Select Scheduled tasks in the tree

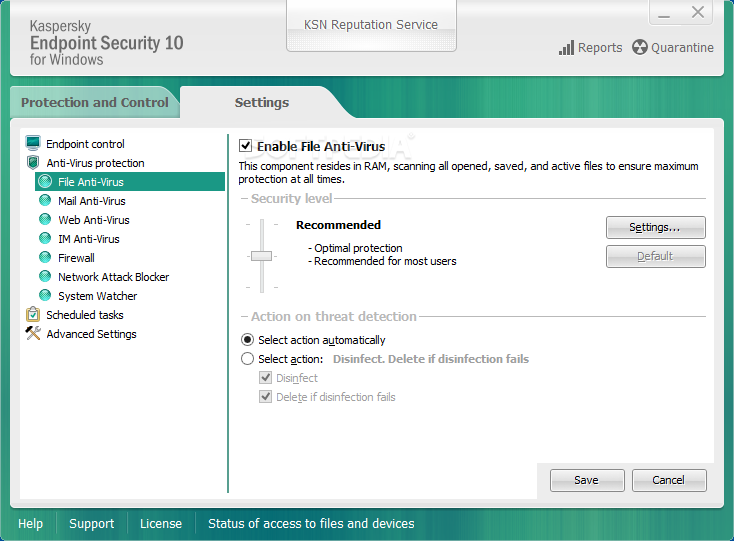tap(85, 315)
